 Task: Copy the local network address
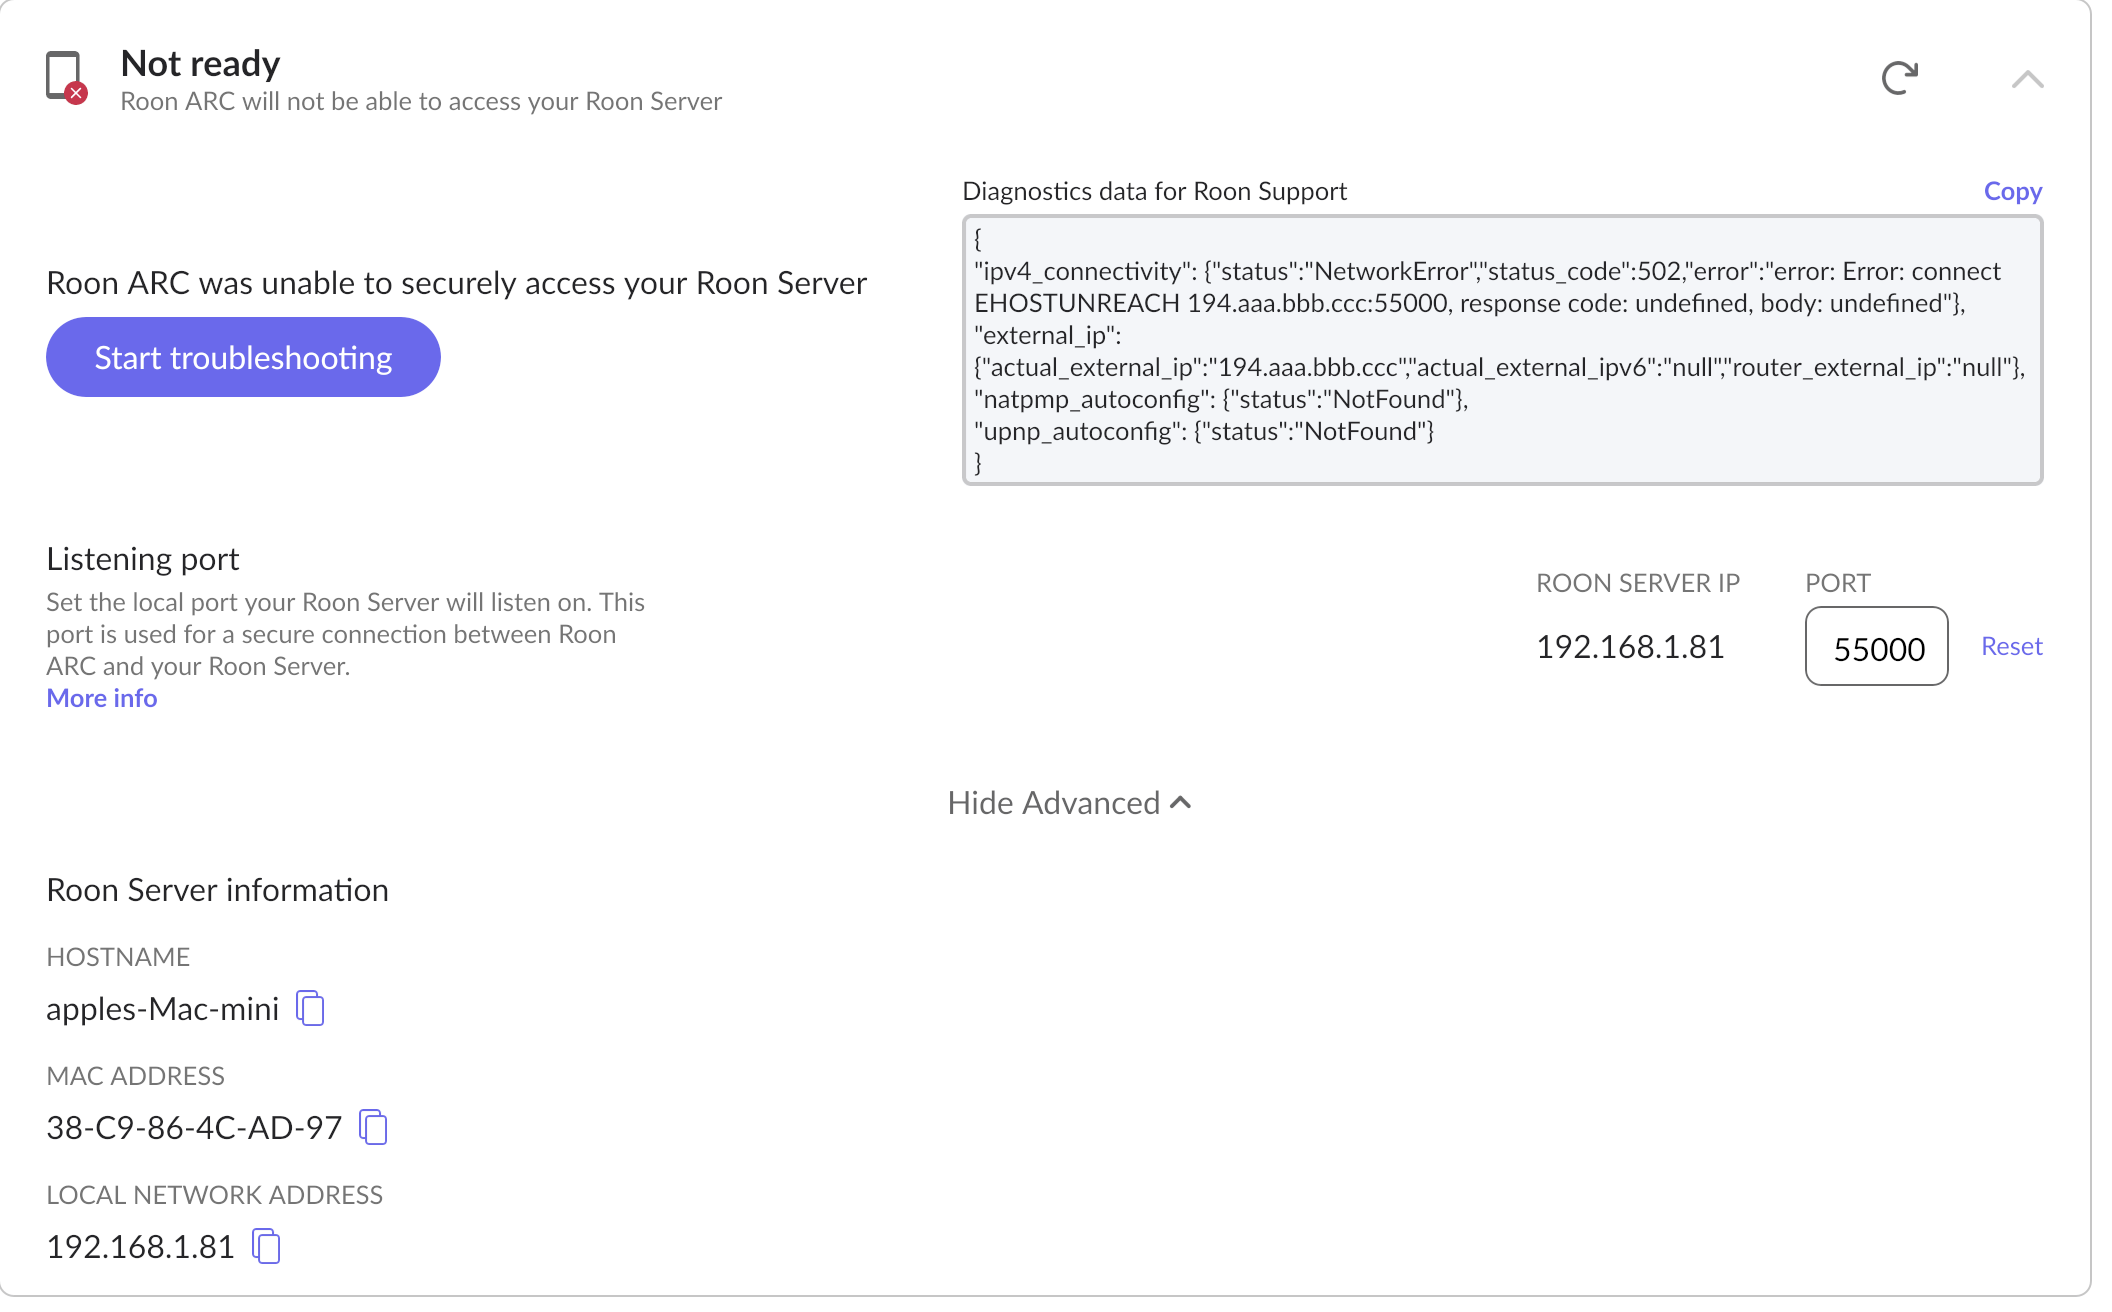tap(266, 1246)
